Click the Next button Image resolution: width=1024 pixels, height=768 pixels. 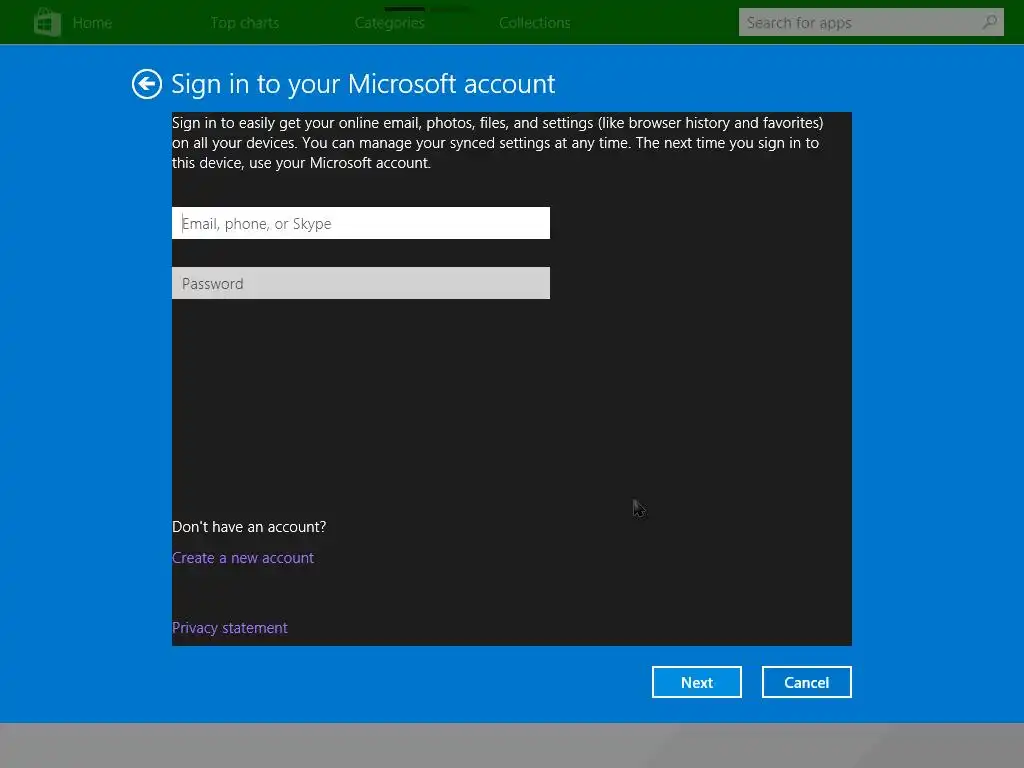pos(697,682)
